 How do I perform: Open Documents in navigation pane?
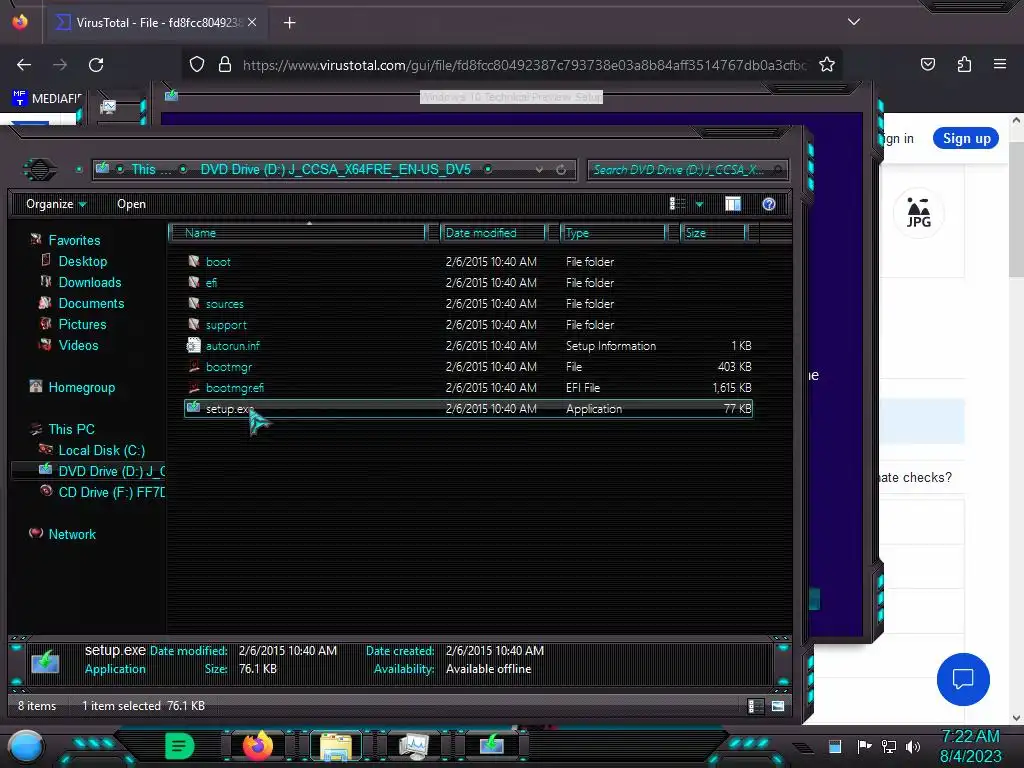pyautogui.click(x=91, y=303)
